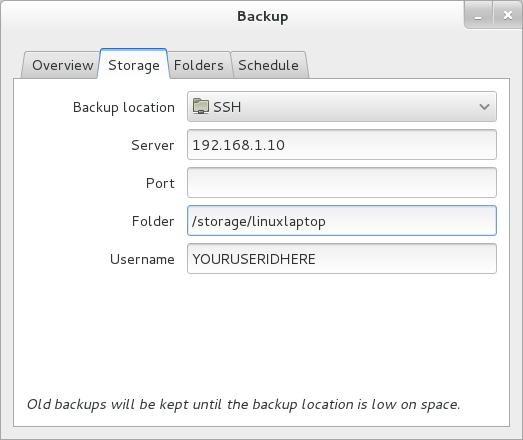
Task: Open the SSH backup location combo box
Action: (x=342, y=107)
